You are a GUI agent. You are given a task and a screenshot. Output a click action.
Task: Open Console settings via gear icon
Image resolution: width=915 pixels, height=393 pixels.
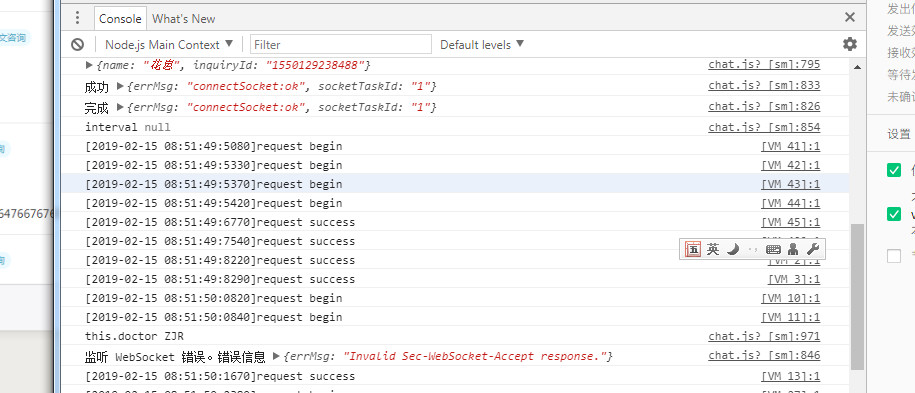point(850,44)
